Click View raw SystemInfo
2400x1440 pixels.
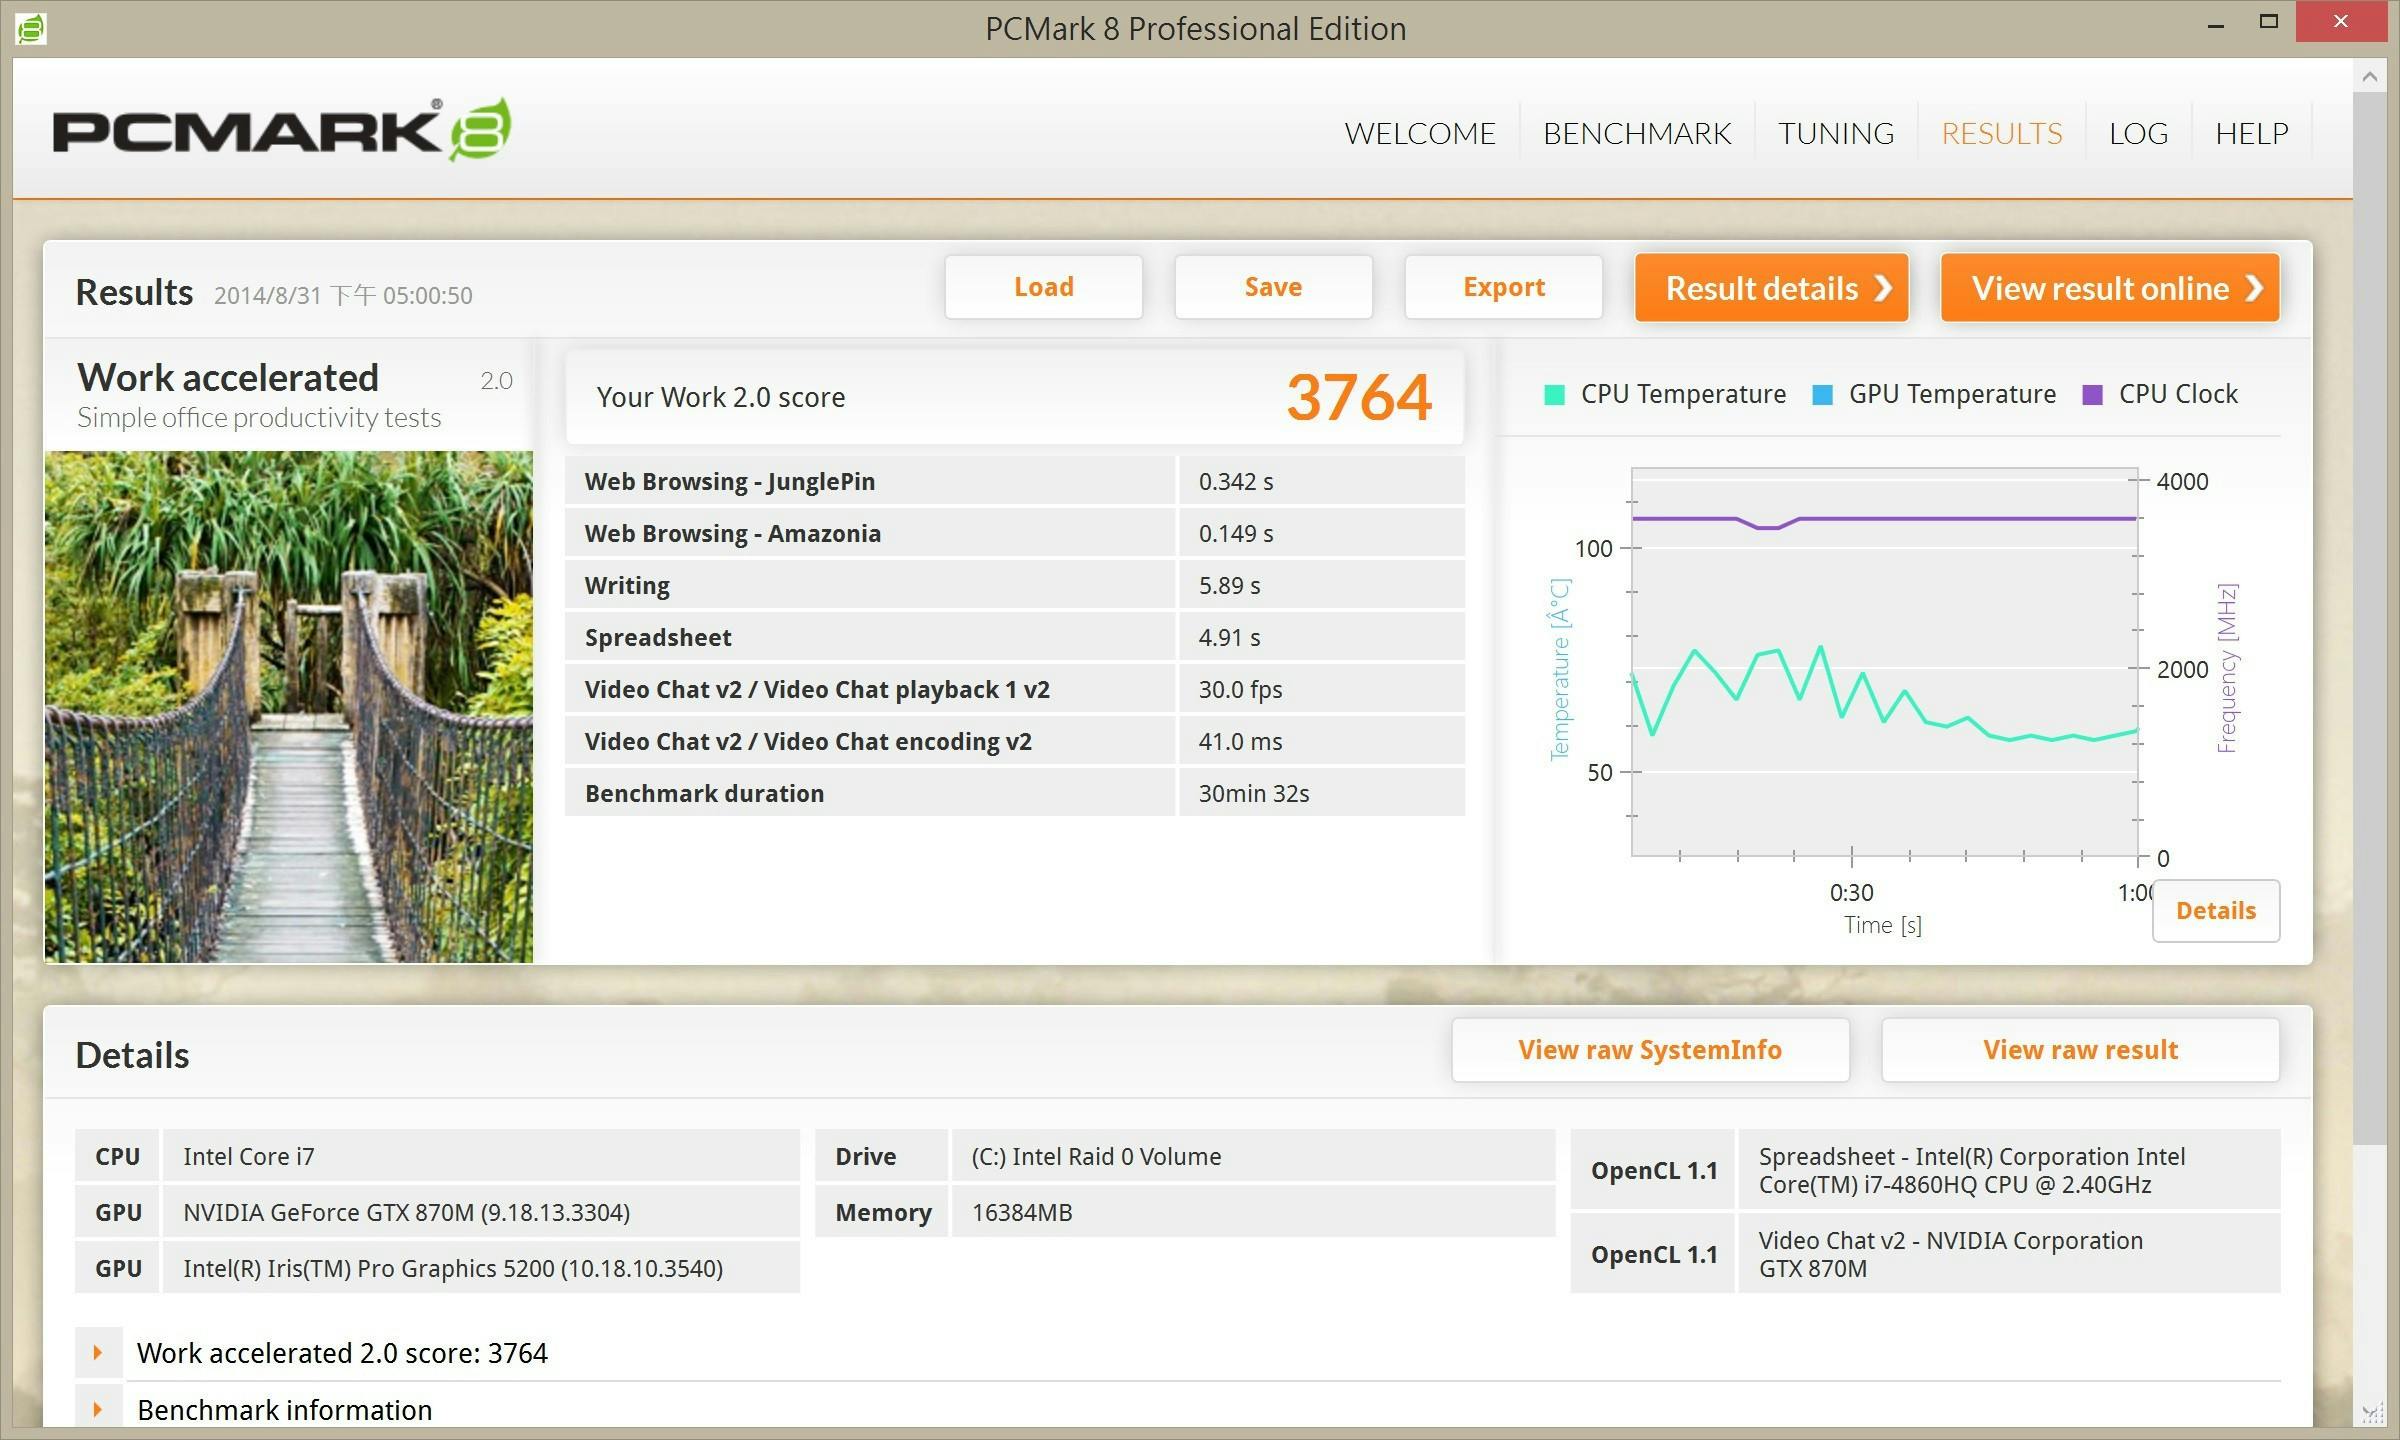tap(1649, 1050)
